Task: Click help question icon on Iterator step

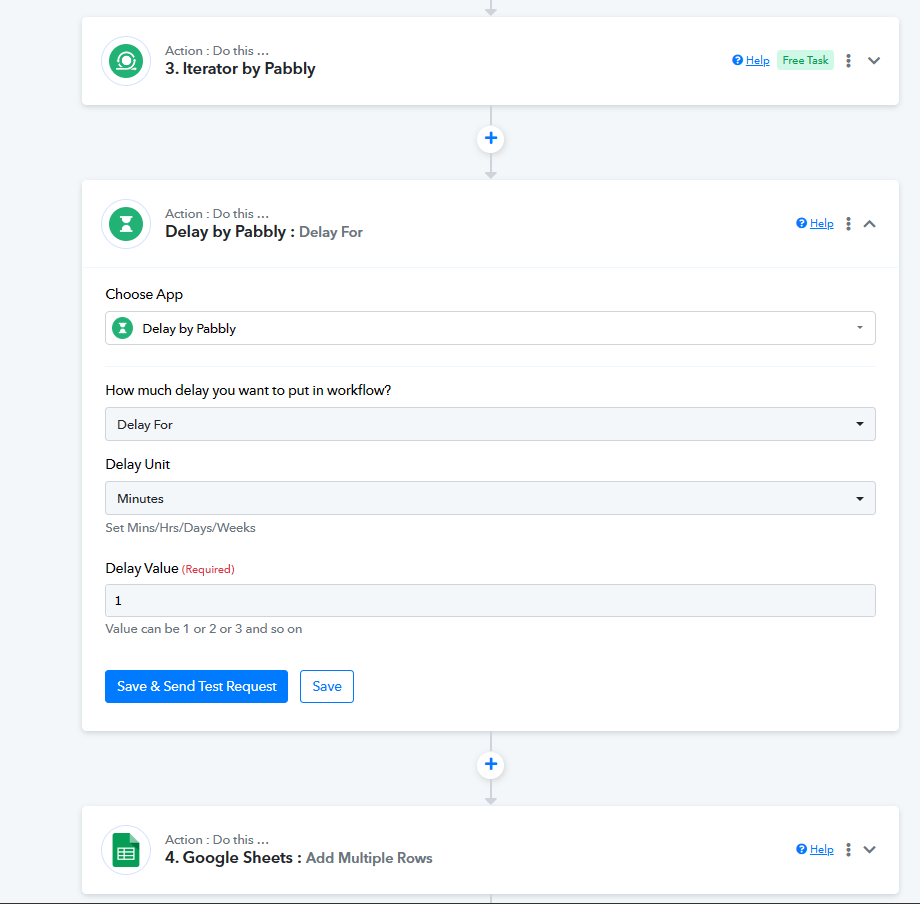Action: pos(738,60)
